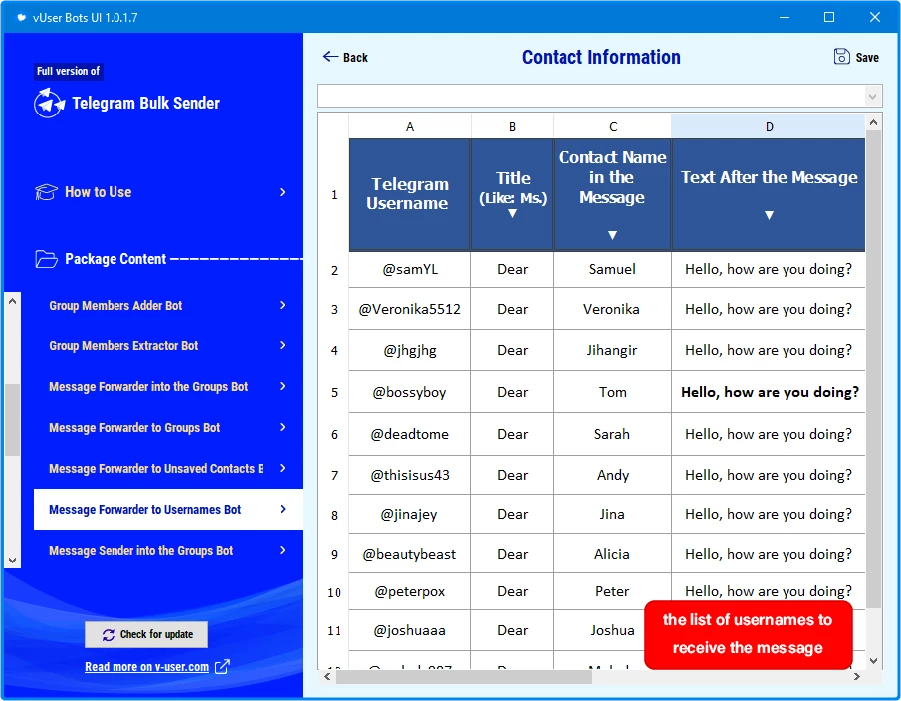
Task: Select the @bossyboy username cell
Action: (410, 392)
